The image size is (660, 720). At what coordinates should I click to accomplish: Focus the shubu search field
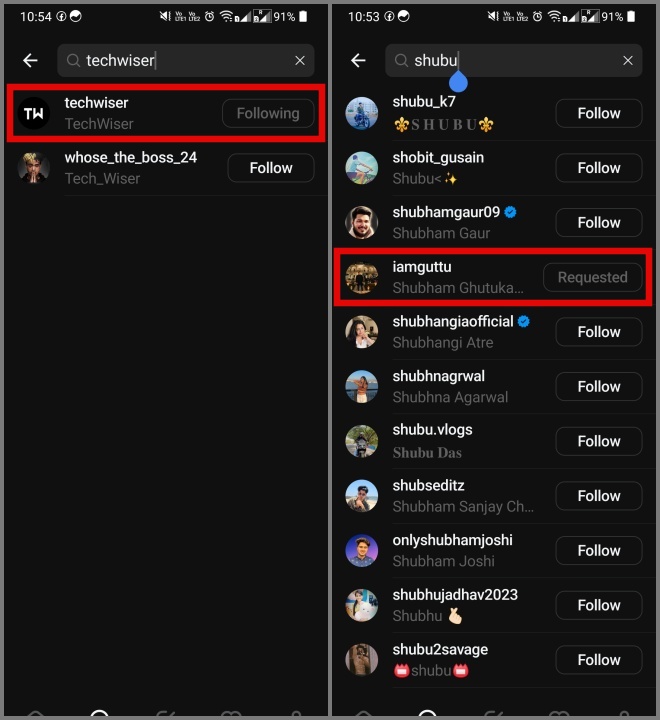pyautogui.click(x=513, y=60)
